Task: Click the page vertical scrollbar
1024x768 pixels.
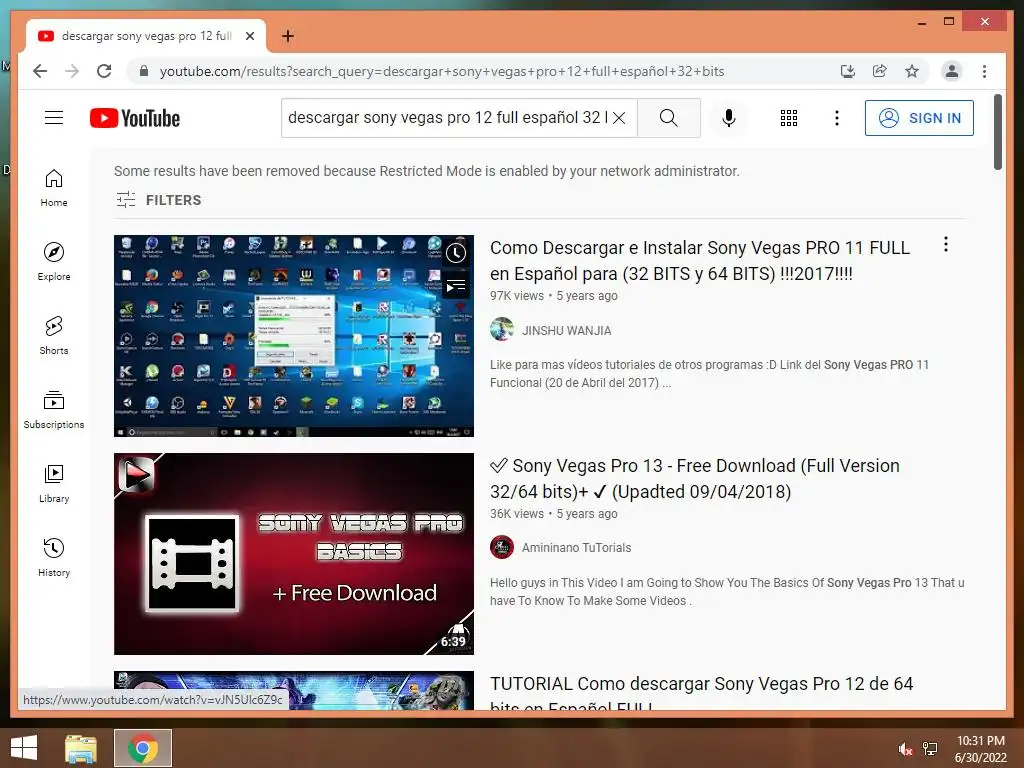Action: [998, 132]
